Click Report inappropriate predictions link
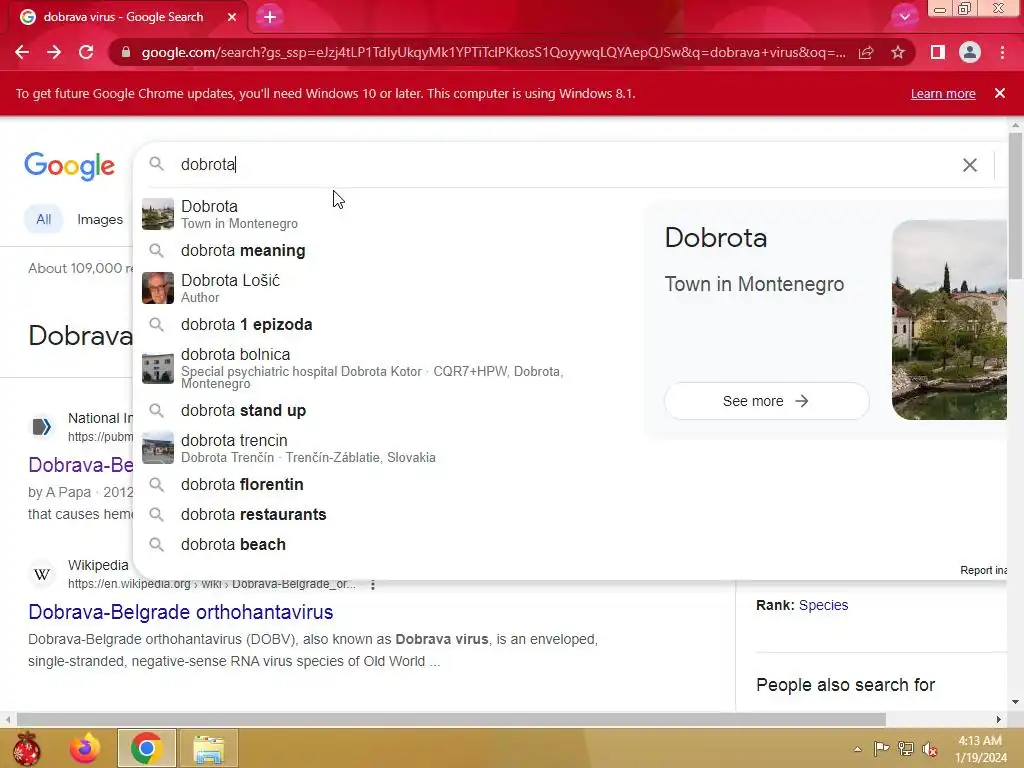This screenshot has height=768, width=1024. [983, 570]
